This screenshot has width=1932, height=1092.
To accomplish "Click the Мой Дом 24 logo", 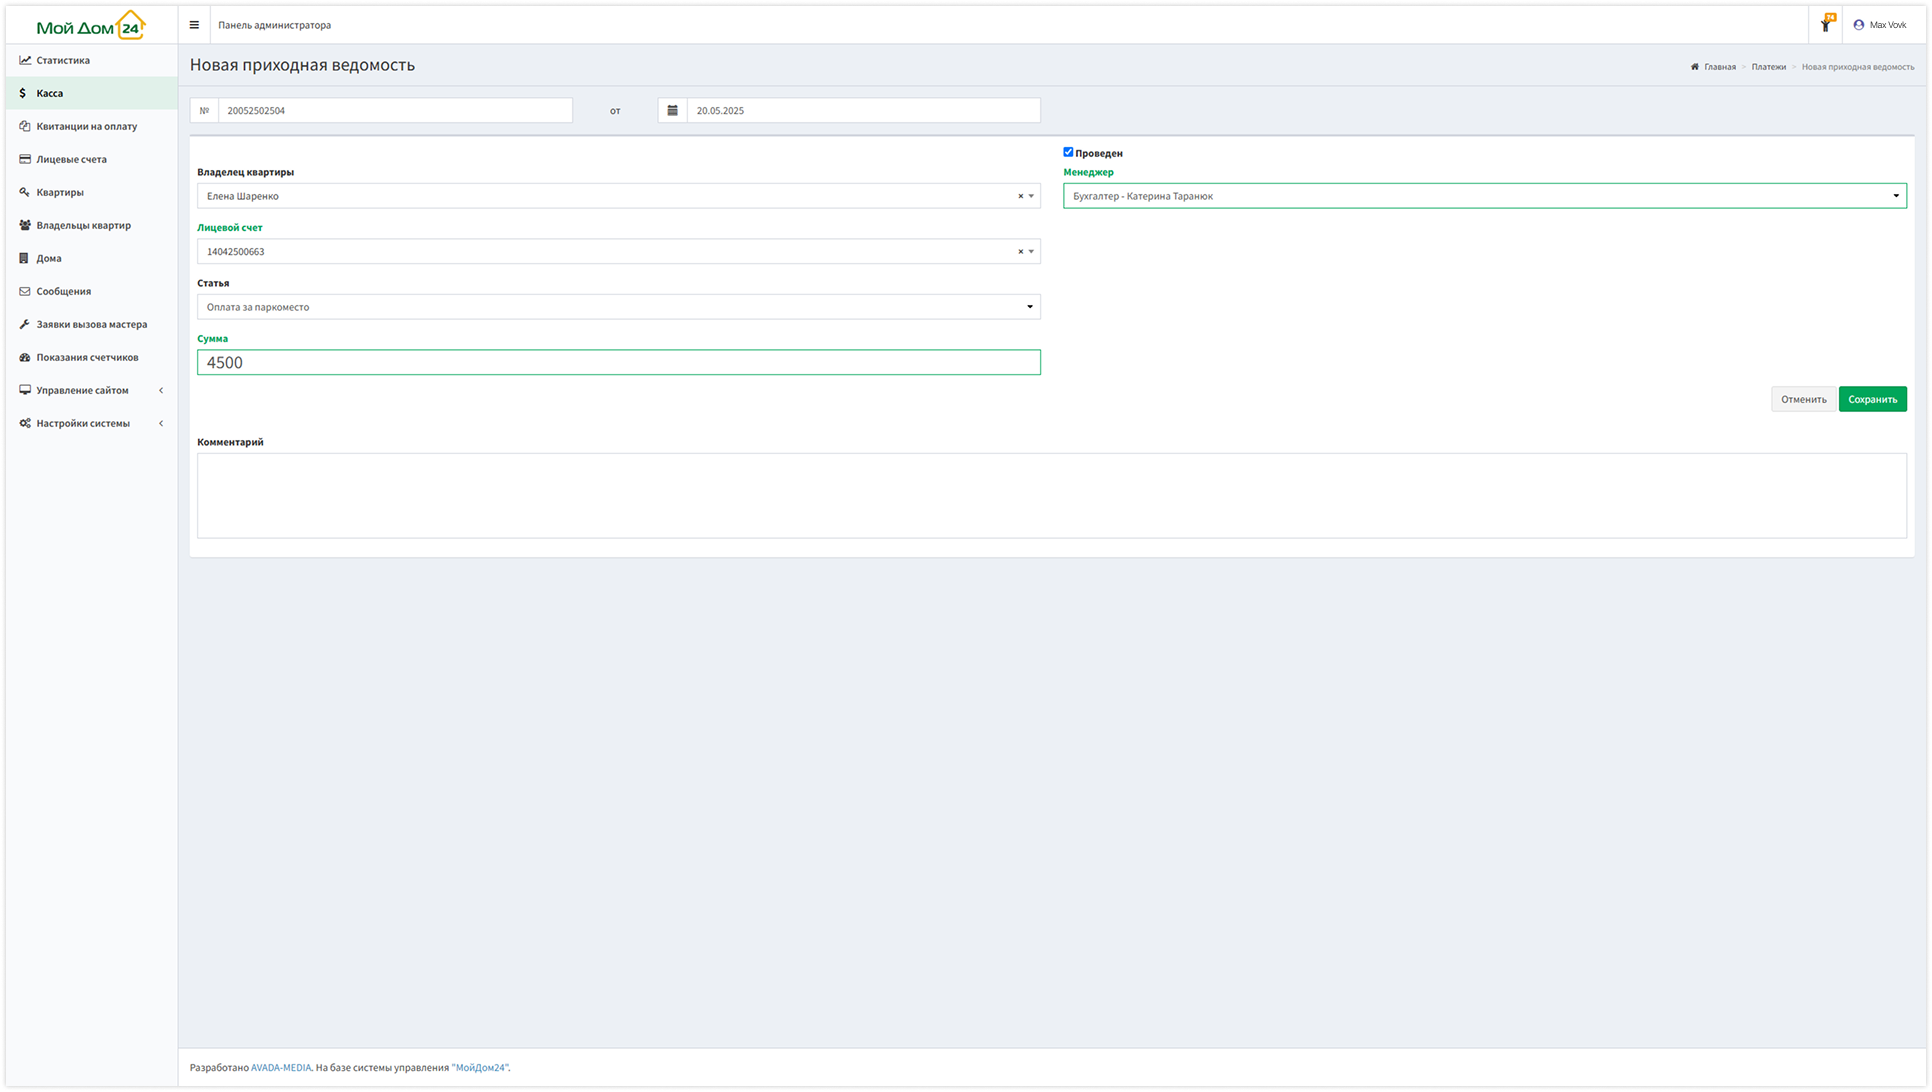I will (91, 26).
